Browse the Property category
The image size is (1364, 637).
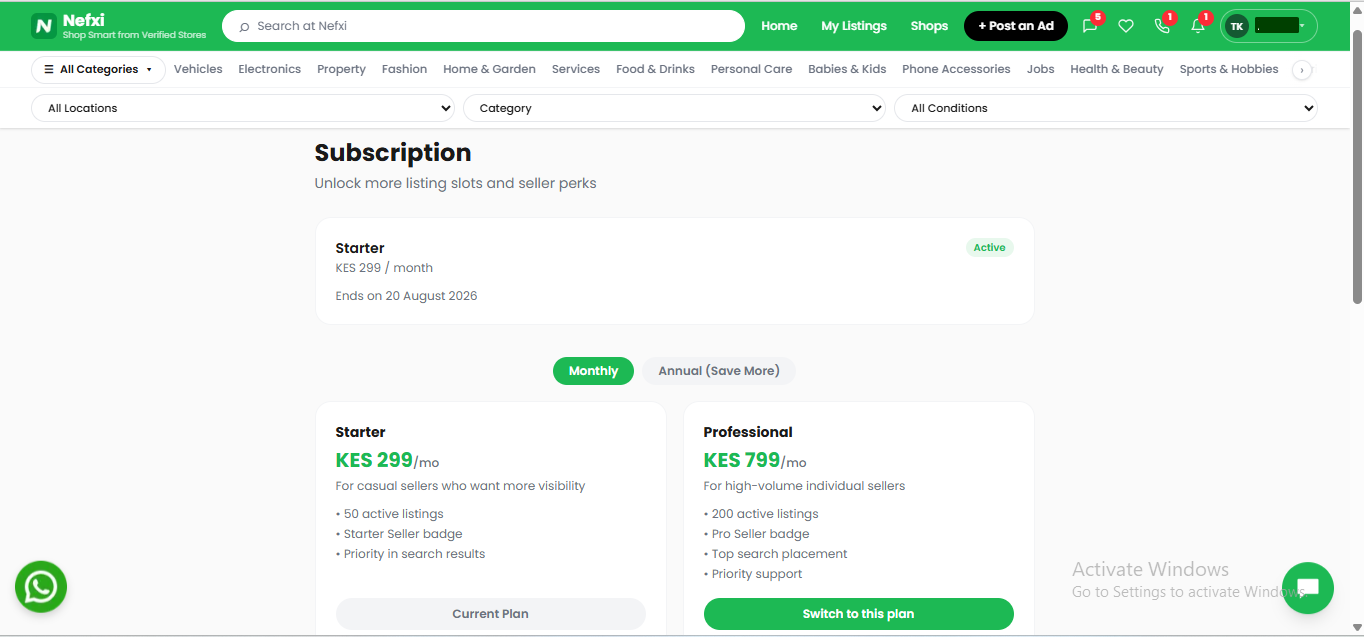341,69
